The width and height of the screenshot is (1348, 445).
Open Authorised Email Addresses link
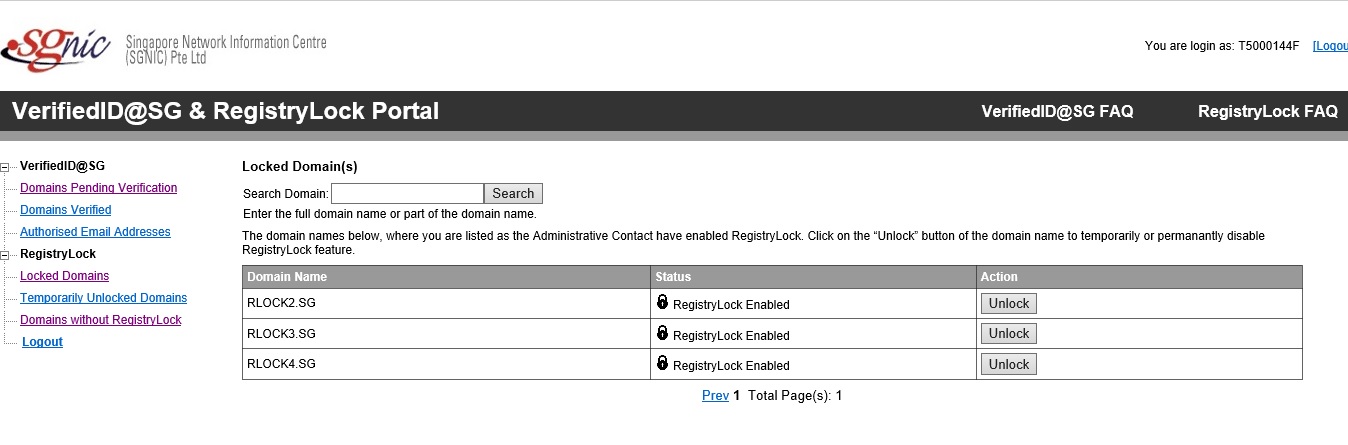[95, 232]
